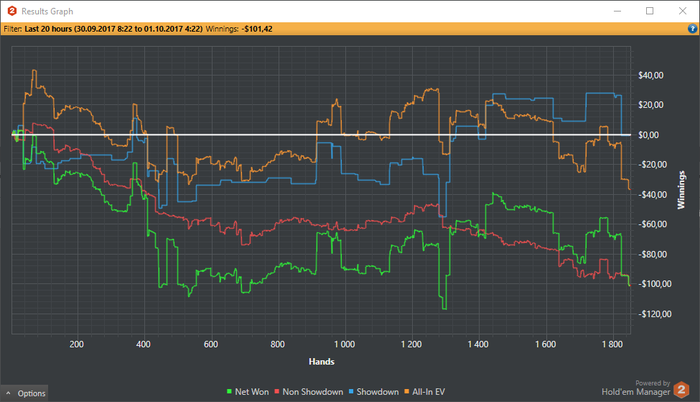Image resolution: width=700 pixels, height=402 pixels.
Task: Click the 1 400 hands axis label
Action: coord(478,344)
